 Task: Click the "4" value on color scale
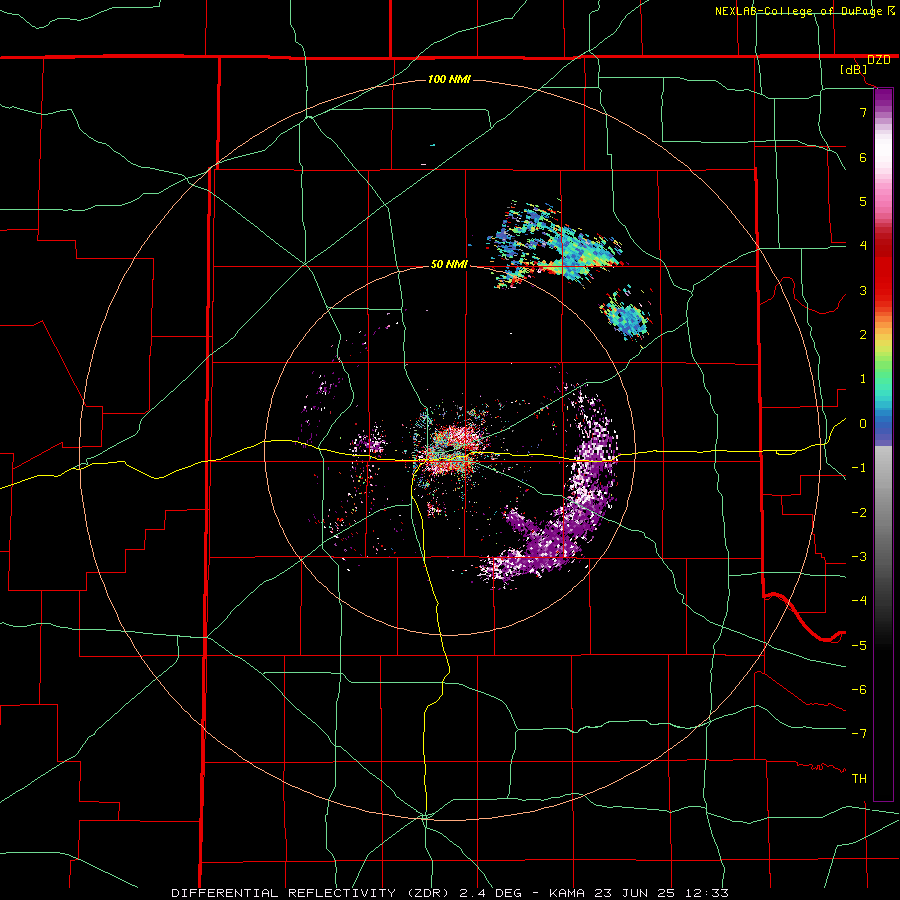coord(863,246)
